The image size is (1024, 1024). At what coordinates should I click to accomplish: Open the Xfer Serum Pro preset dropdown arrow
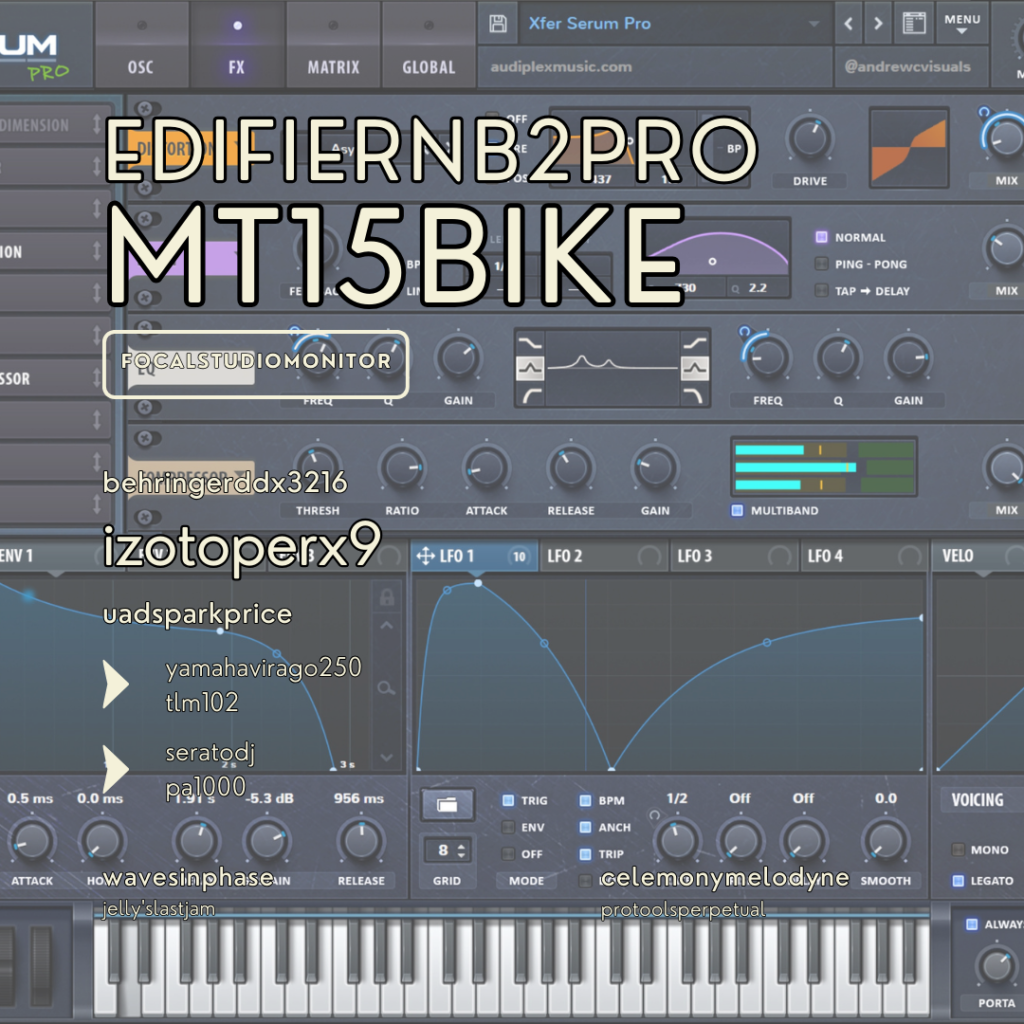pyautogui.click(x=814, y=24)
